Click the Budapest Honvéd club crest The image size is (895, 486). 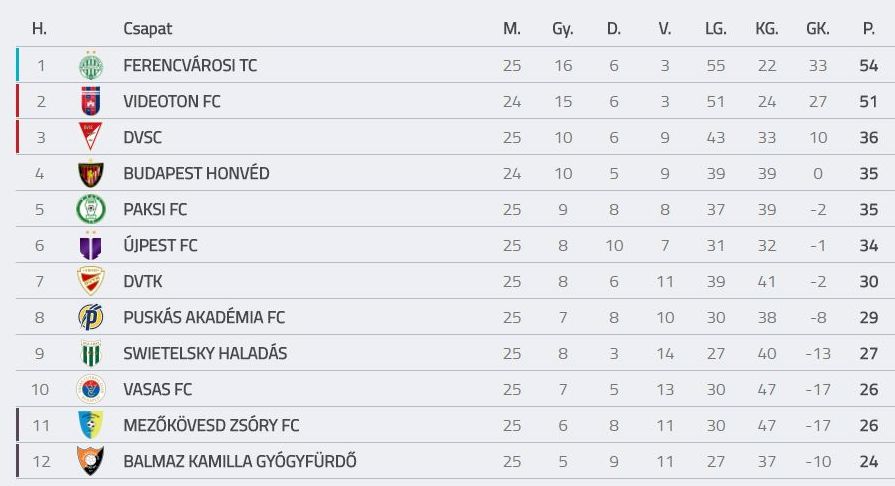tap(91, 173)
